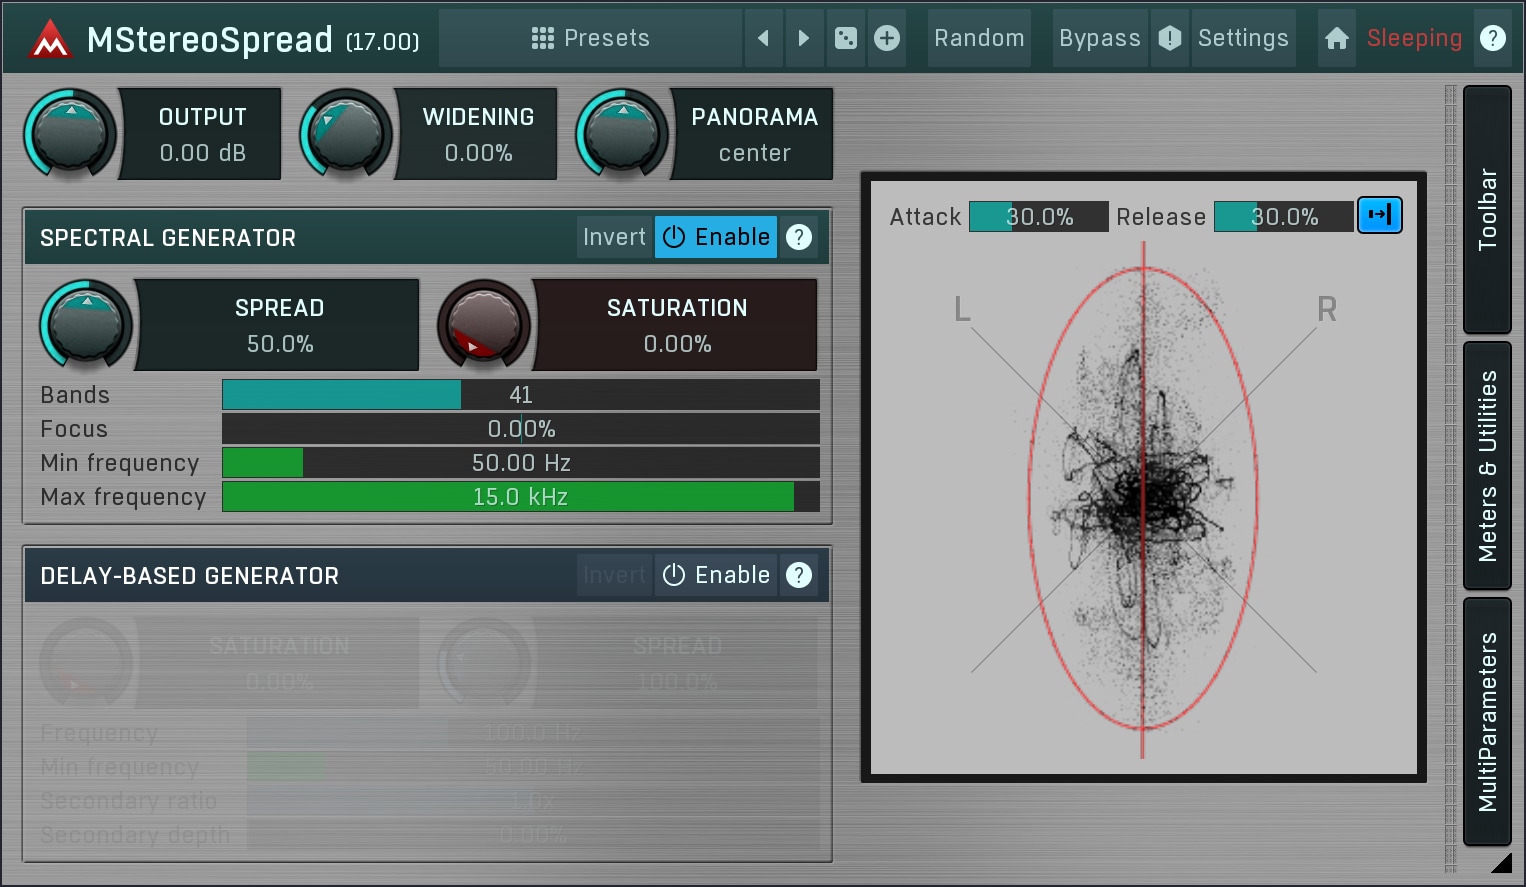Toggle Invert in Spectral Generator
The height and width of the screenshot is (887, 1526).
click(614, 237)
